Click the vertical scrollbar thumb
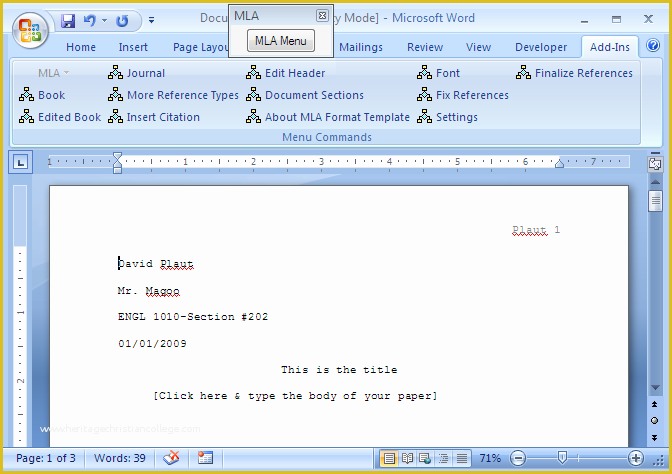The width and height of the screenshot is (672, 474). (655, 201)
